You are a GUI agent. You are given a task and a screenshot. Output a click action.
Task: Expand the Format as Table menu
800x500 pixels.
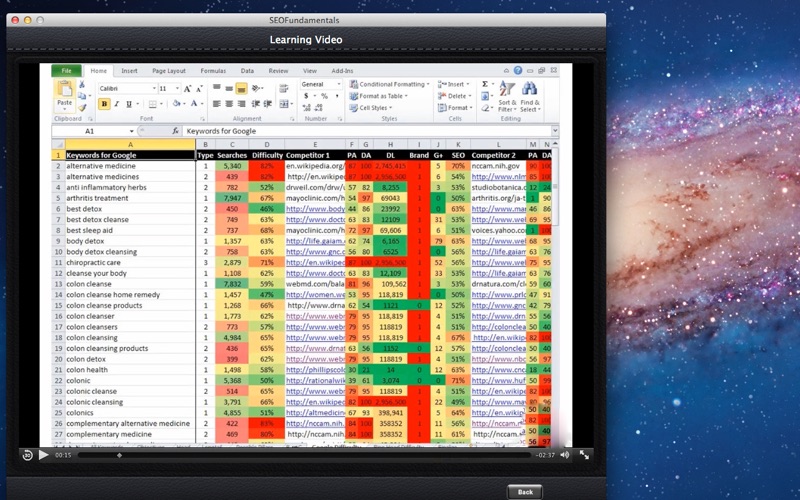click(379, 96)
